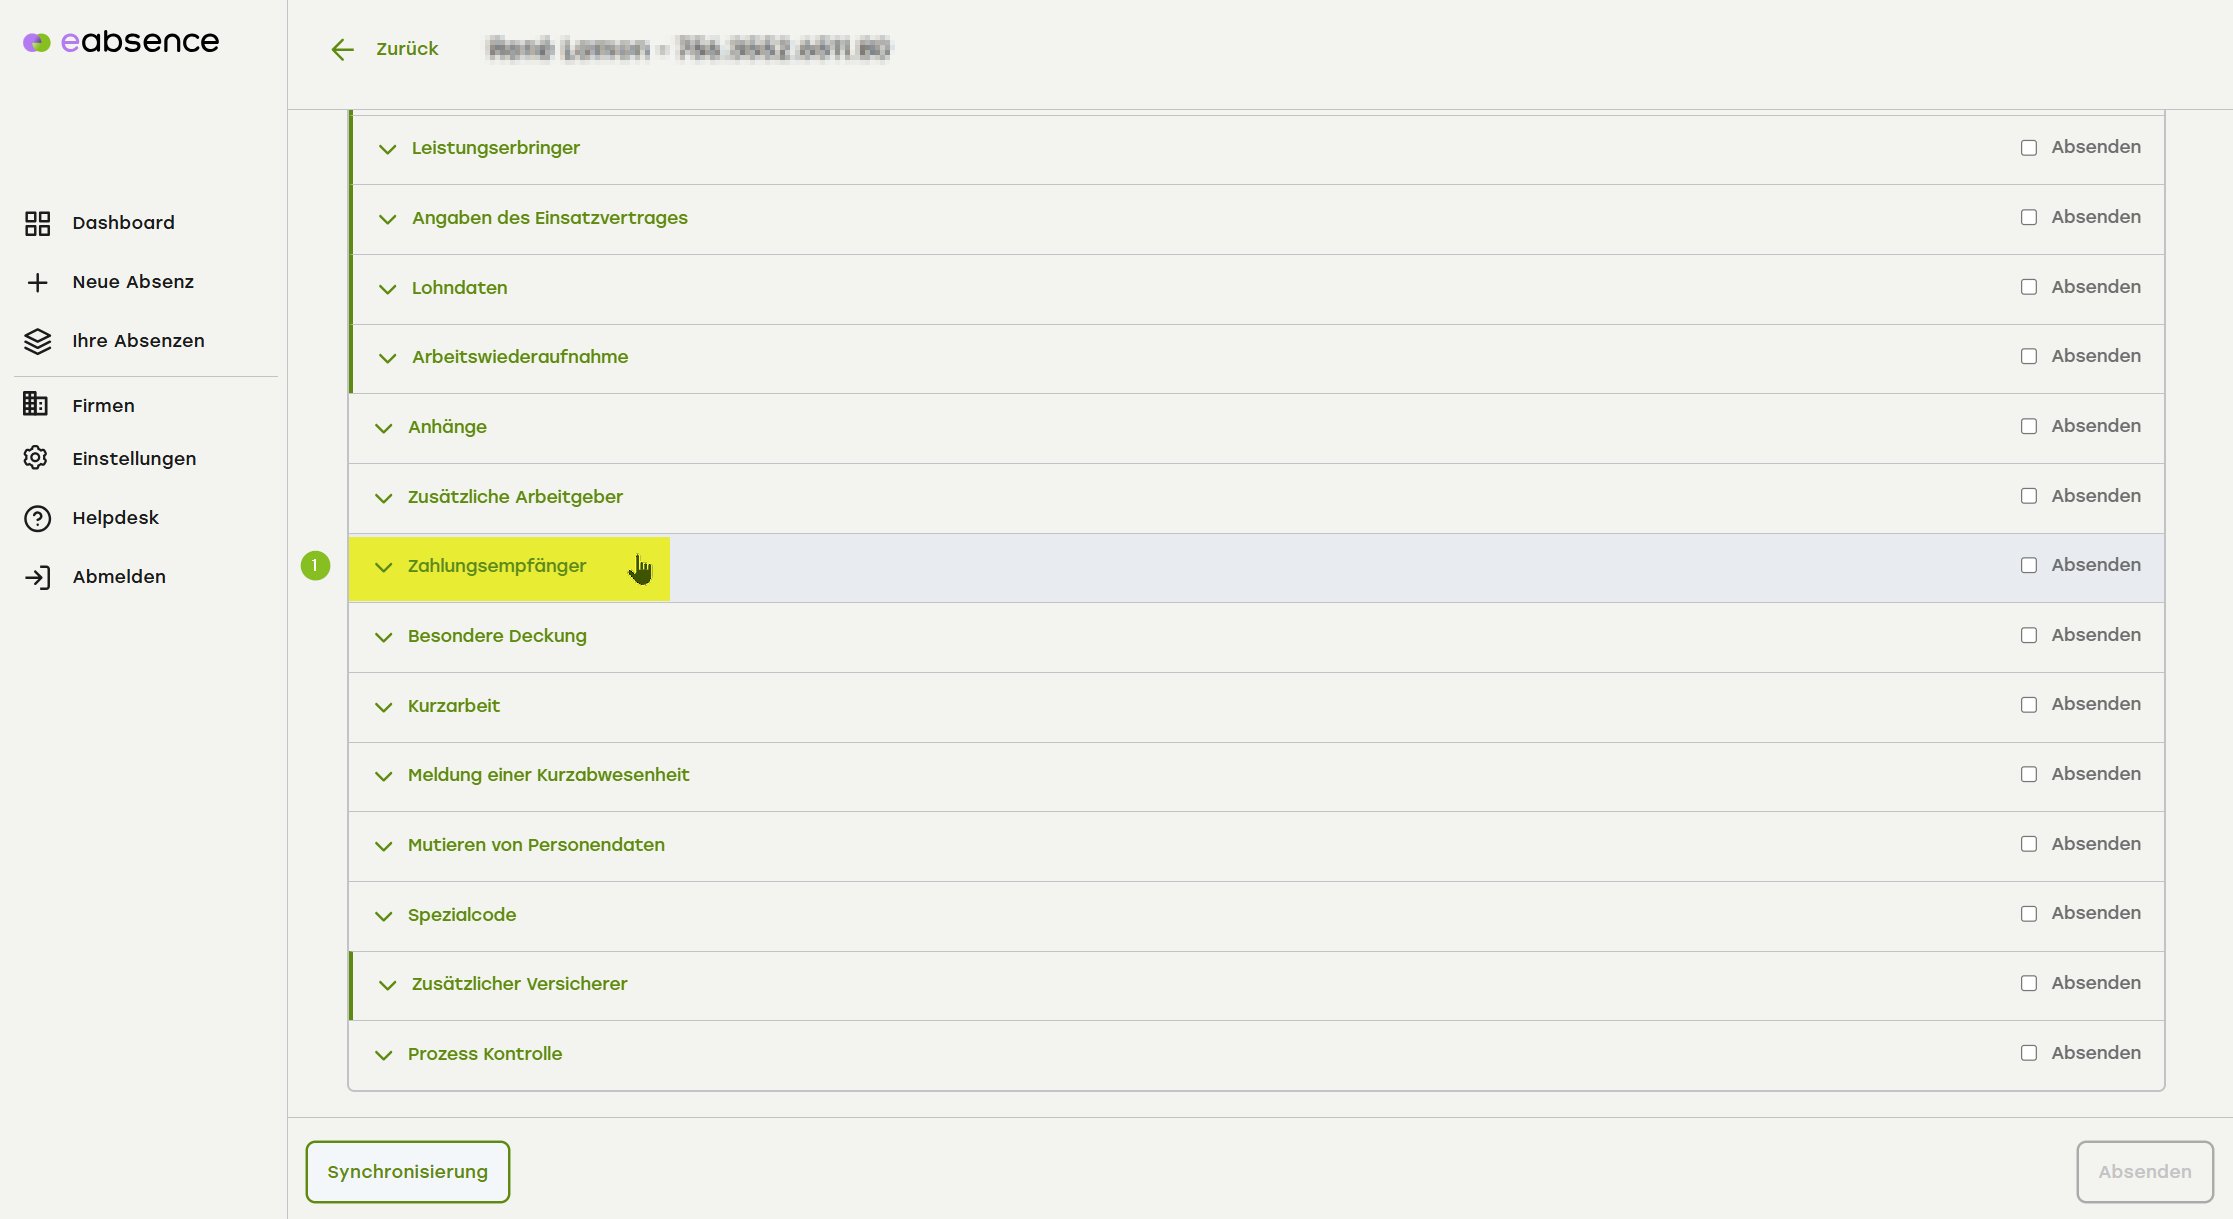Click the Helpdesk question mark icon
The height and width of the screenshot is (1219, 2233).
point(37,518)
